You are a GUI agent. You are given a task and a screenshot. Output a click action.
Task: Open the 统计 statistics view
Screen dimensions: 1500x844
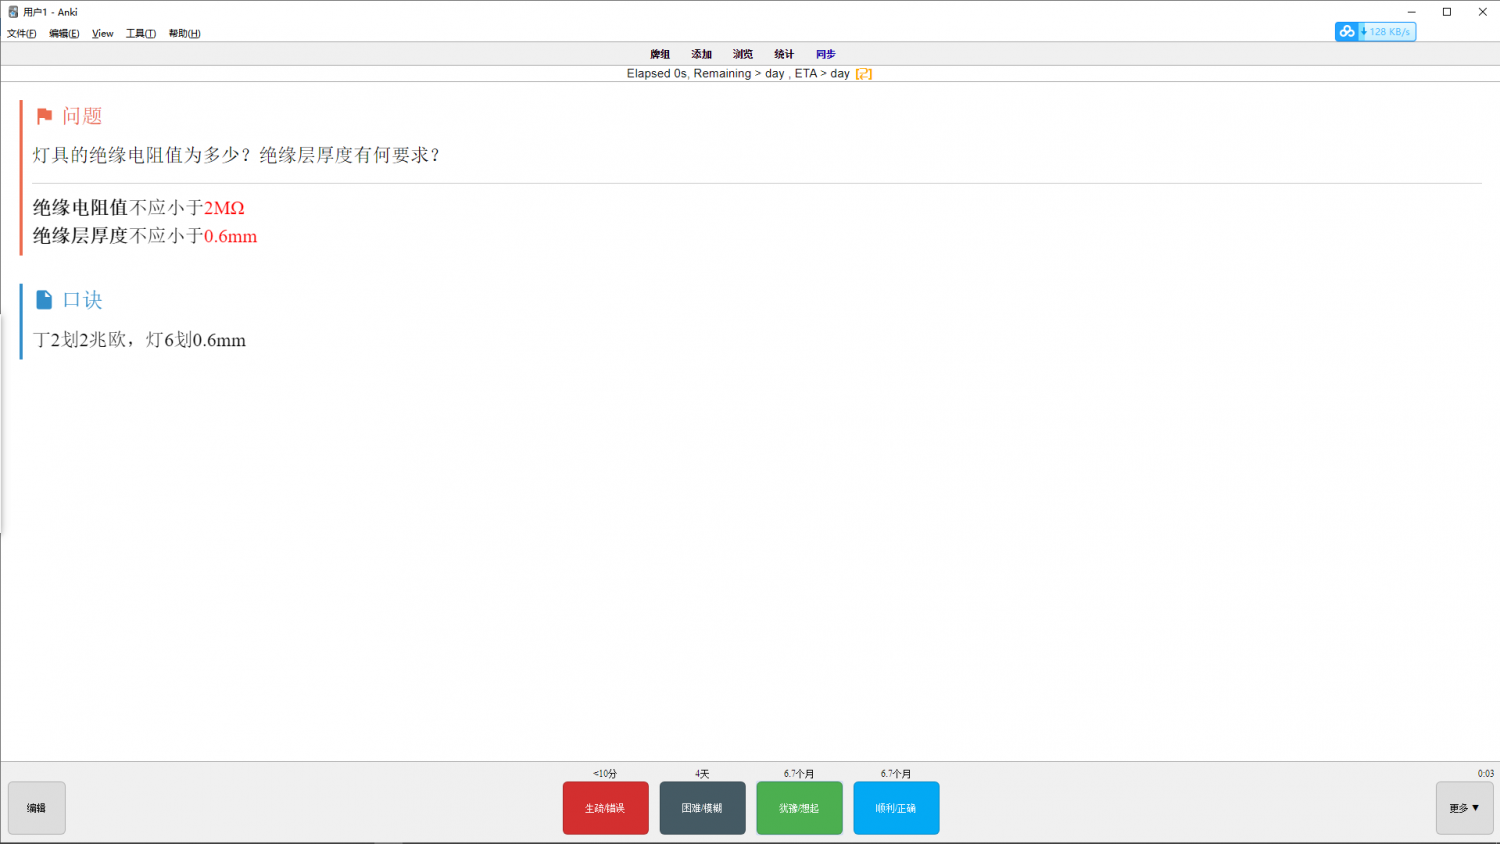click(784, 54)
